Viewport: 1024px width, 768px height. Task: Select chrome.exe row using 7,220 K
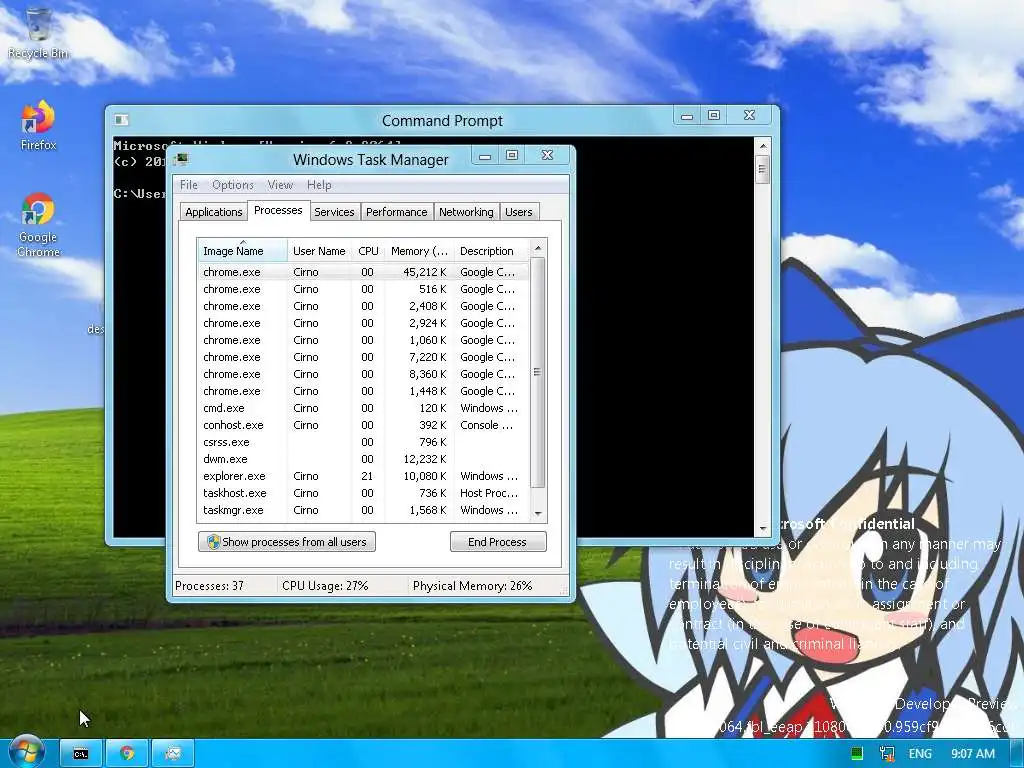click(x=363, y=357)
